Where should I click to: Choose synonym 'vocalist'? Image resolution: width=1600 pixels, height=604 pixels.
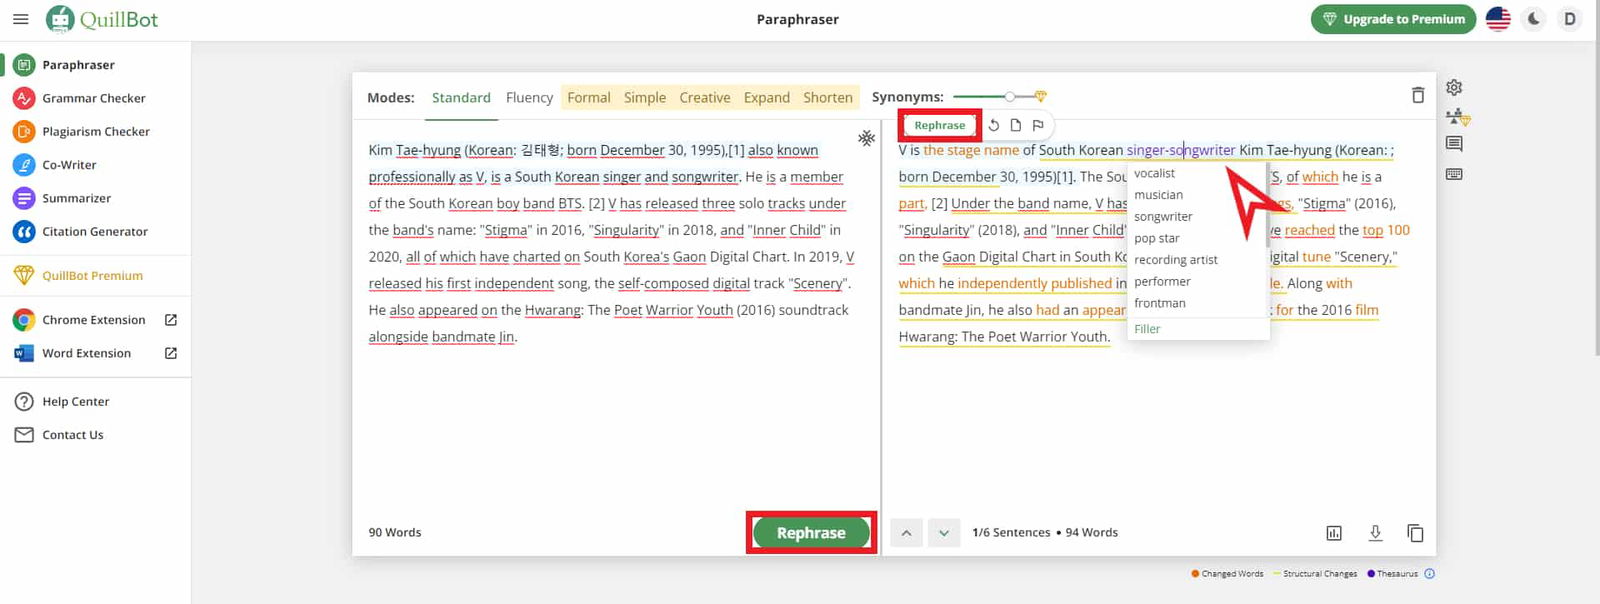[x=1154, y=173]
